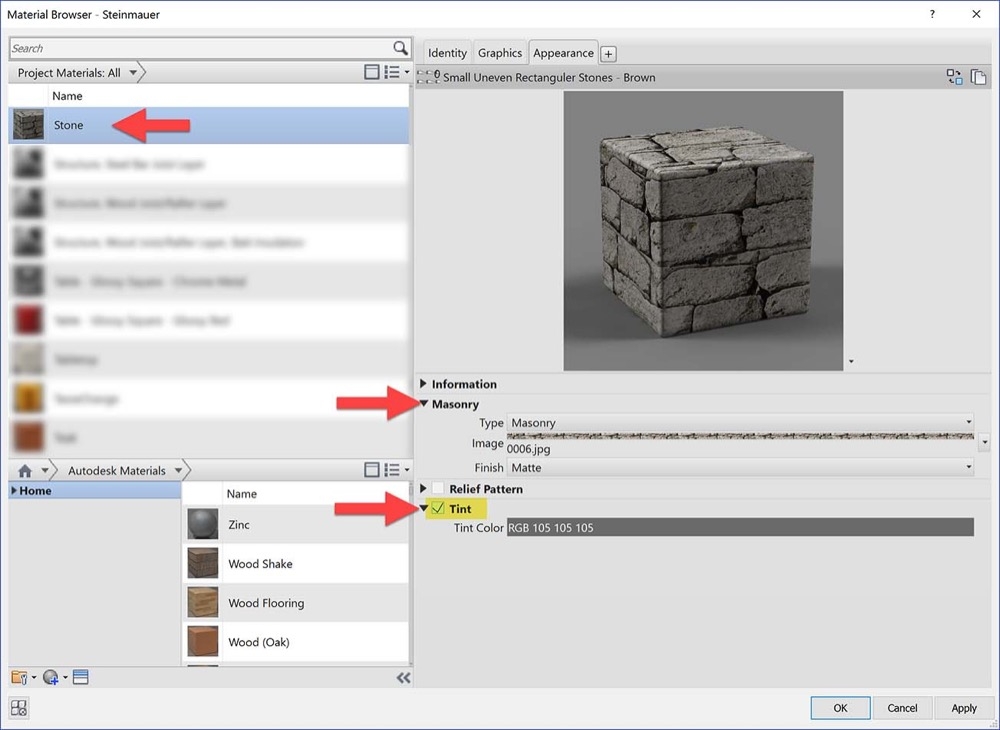Image resolution: width=1000 pixels, height=730 pixels.
Task: Collapse the Masonry section
Action: point(423,403)
